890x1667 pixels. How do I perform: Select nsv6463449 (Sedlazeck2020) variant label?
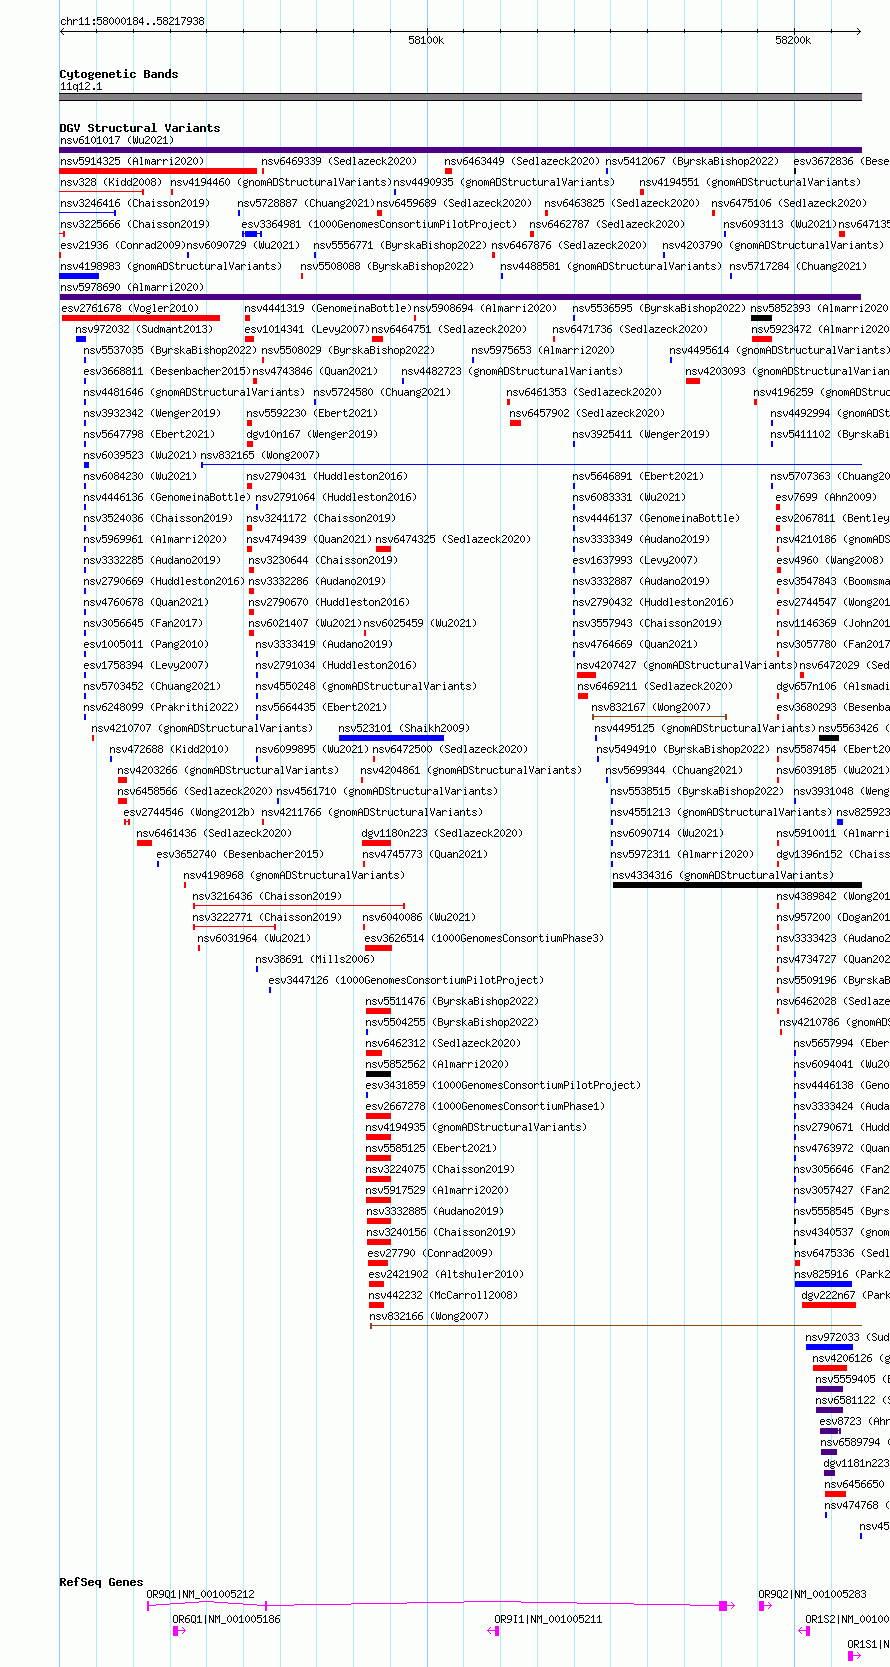(x=522, y=161)
